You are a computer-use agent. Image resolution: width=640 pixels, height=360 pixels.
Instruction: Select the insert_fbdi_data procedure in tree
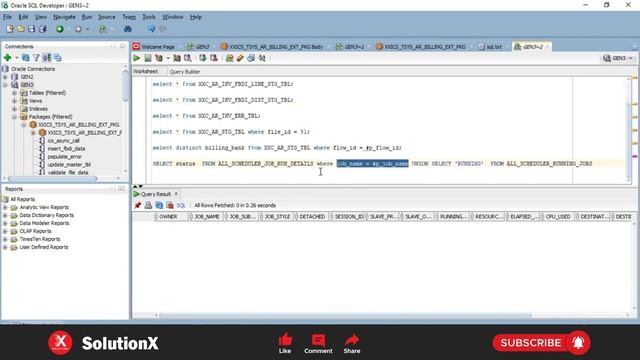pyautogui.click(x=66, y=149)
